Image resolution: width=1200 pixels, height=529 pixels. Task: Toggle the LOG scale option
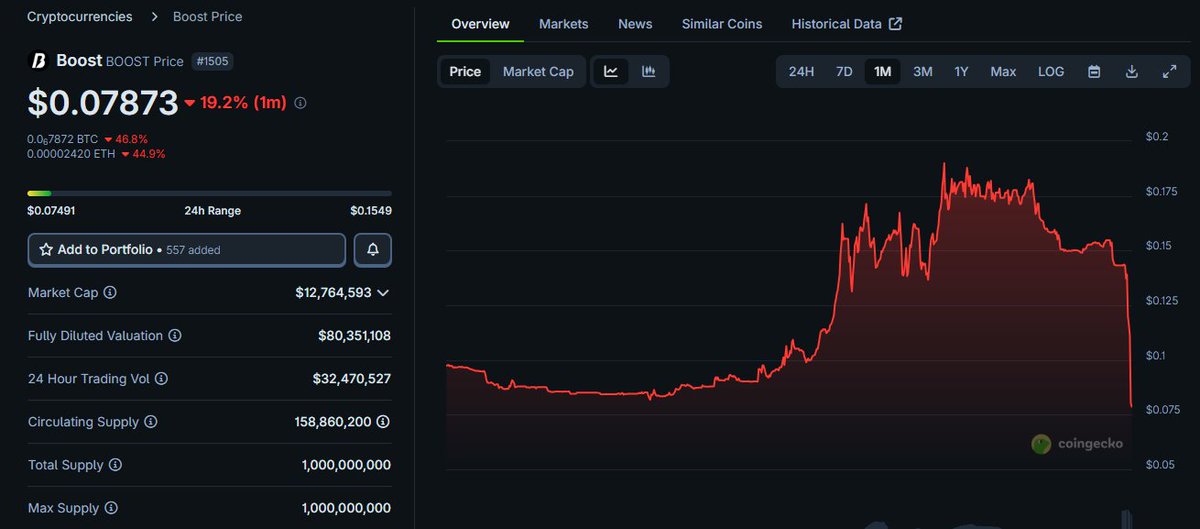tap(1051, 71)
